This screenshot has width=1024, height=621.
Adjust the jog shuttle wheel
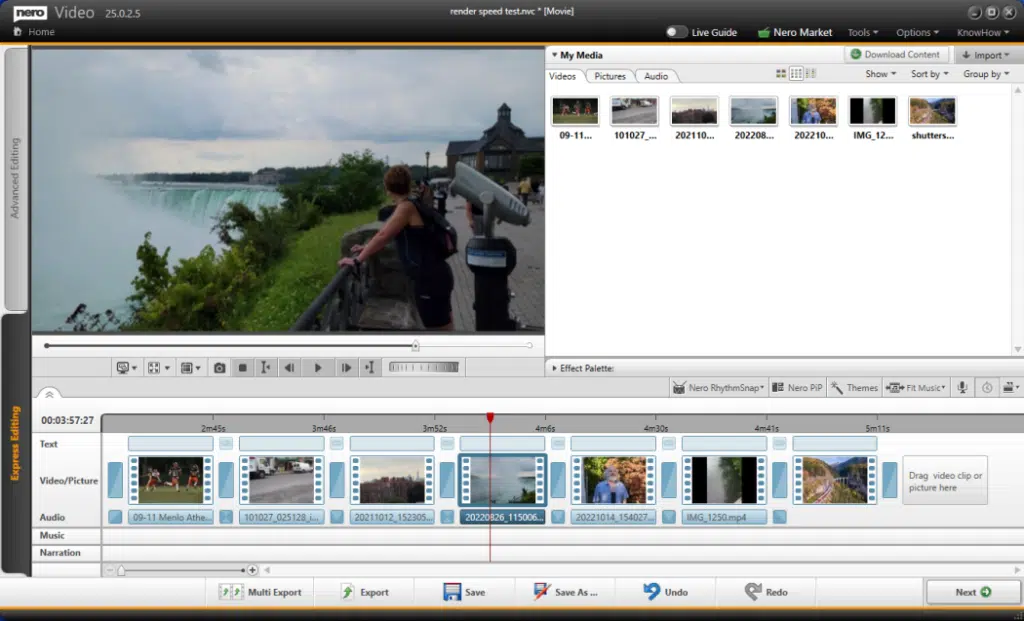pos(424,367)
